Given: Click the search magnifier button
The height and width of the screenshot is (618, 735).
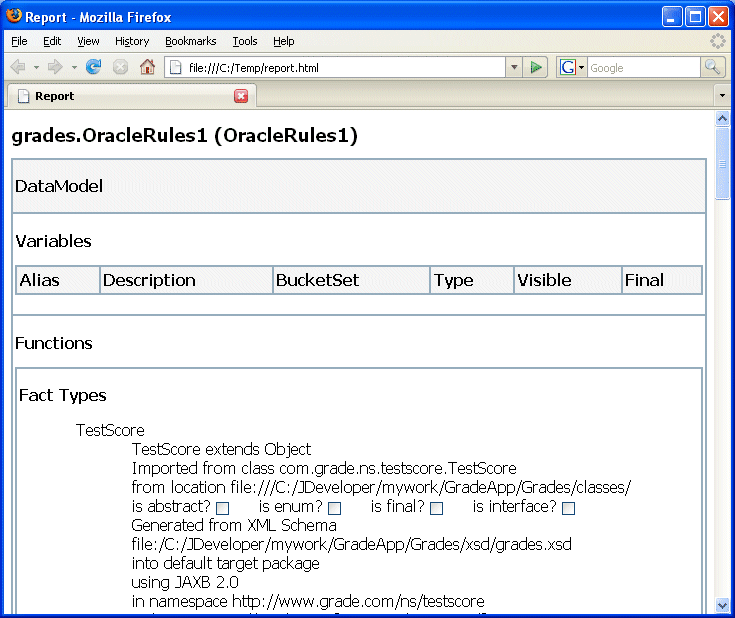Looking at the screenshot, I should tap(712, 68).
